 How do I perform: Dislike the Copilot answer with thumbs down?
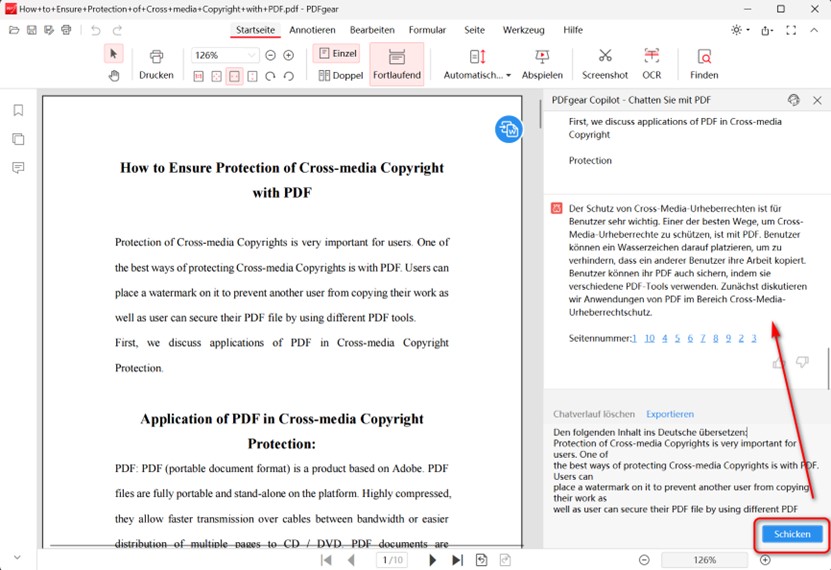[x=802, y=362]
